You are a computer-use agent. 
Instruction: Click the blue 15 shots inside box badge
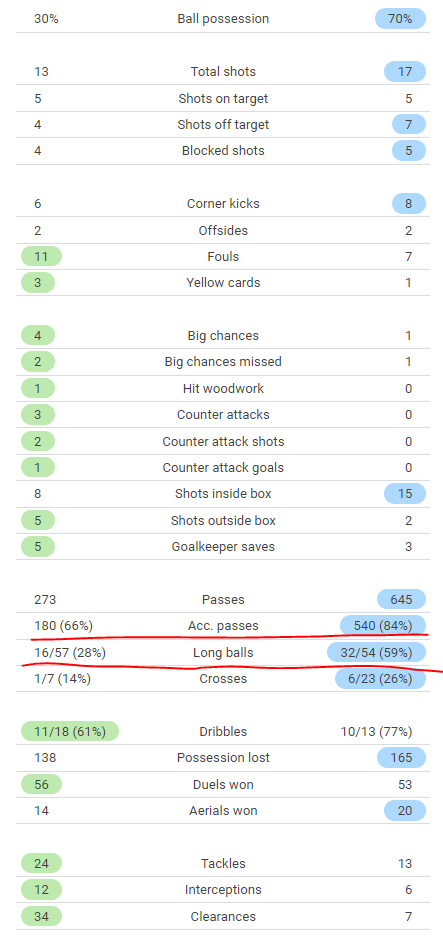click(405, 494)
